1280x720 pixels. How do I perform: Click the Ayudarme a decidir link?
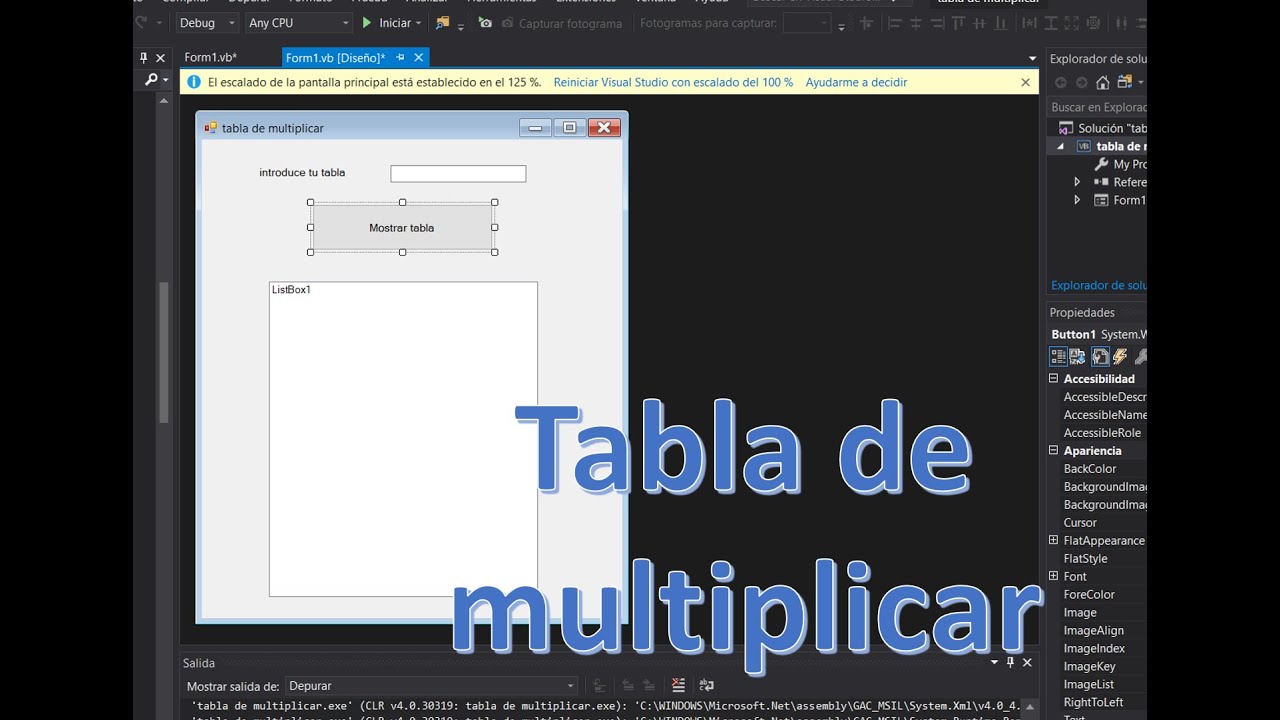pyautogui.click(x=856, y=82)
